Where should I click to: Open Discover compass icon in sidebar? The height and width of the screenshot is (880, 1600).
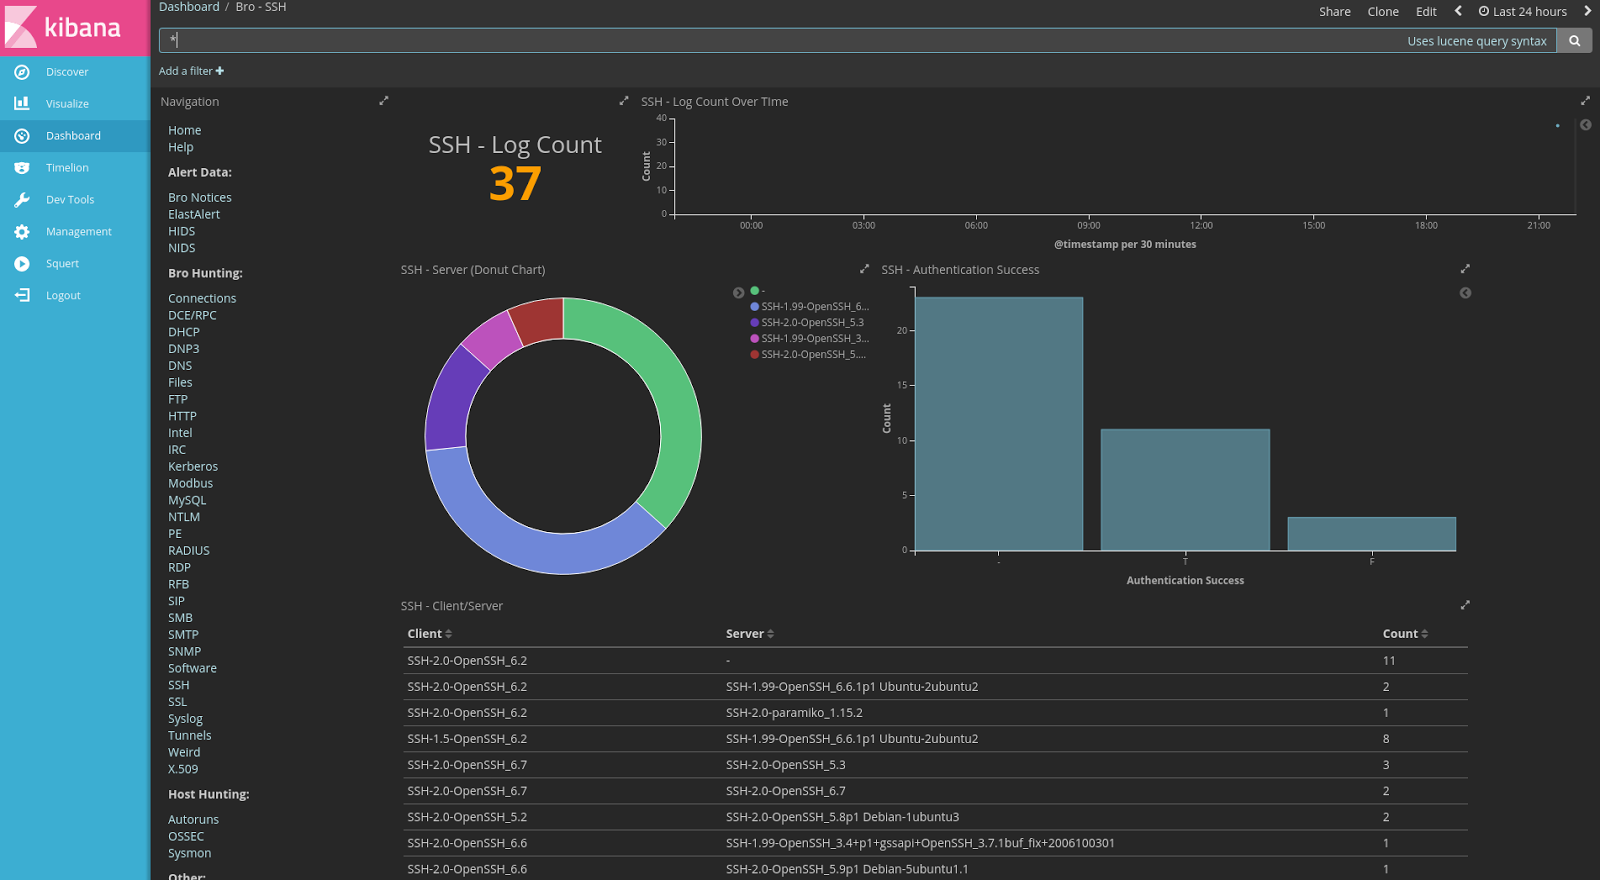click(x=22, y=72)
